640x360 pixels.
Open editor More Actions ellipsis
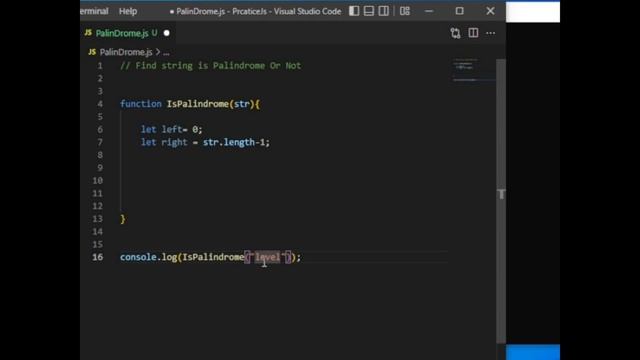tap(491, 33)
